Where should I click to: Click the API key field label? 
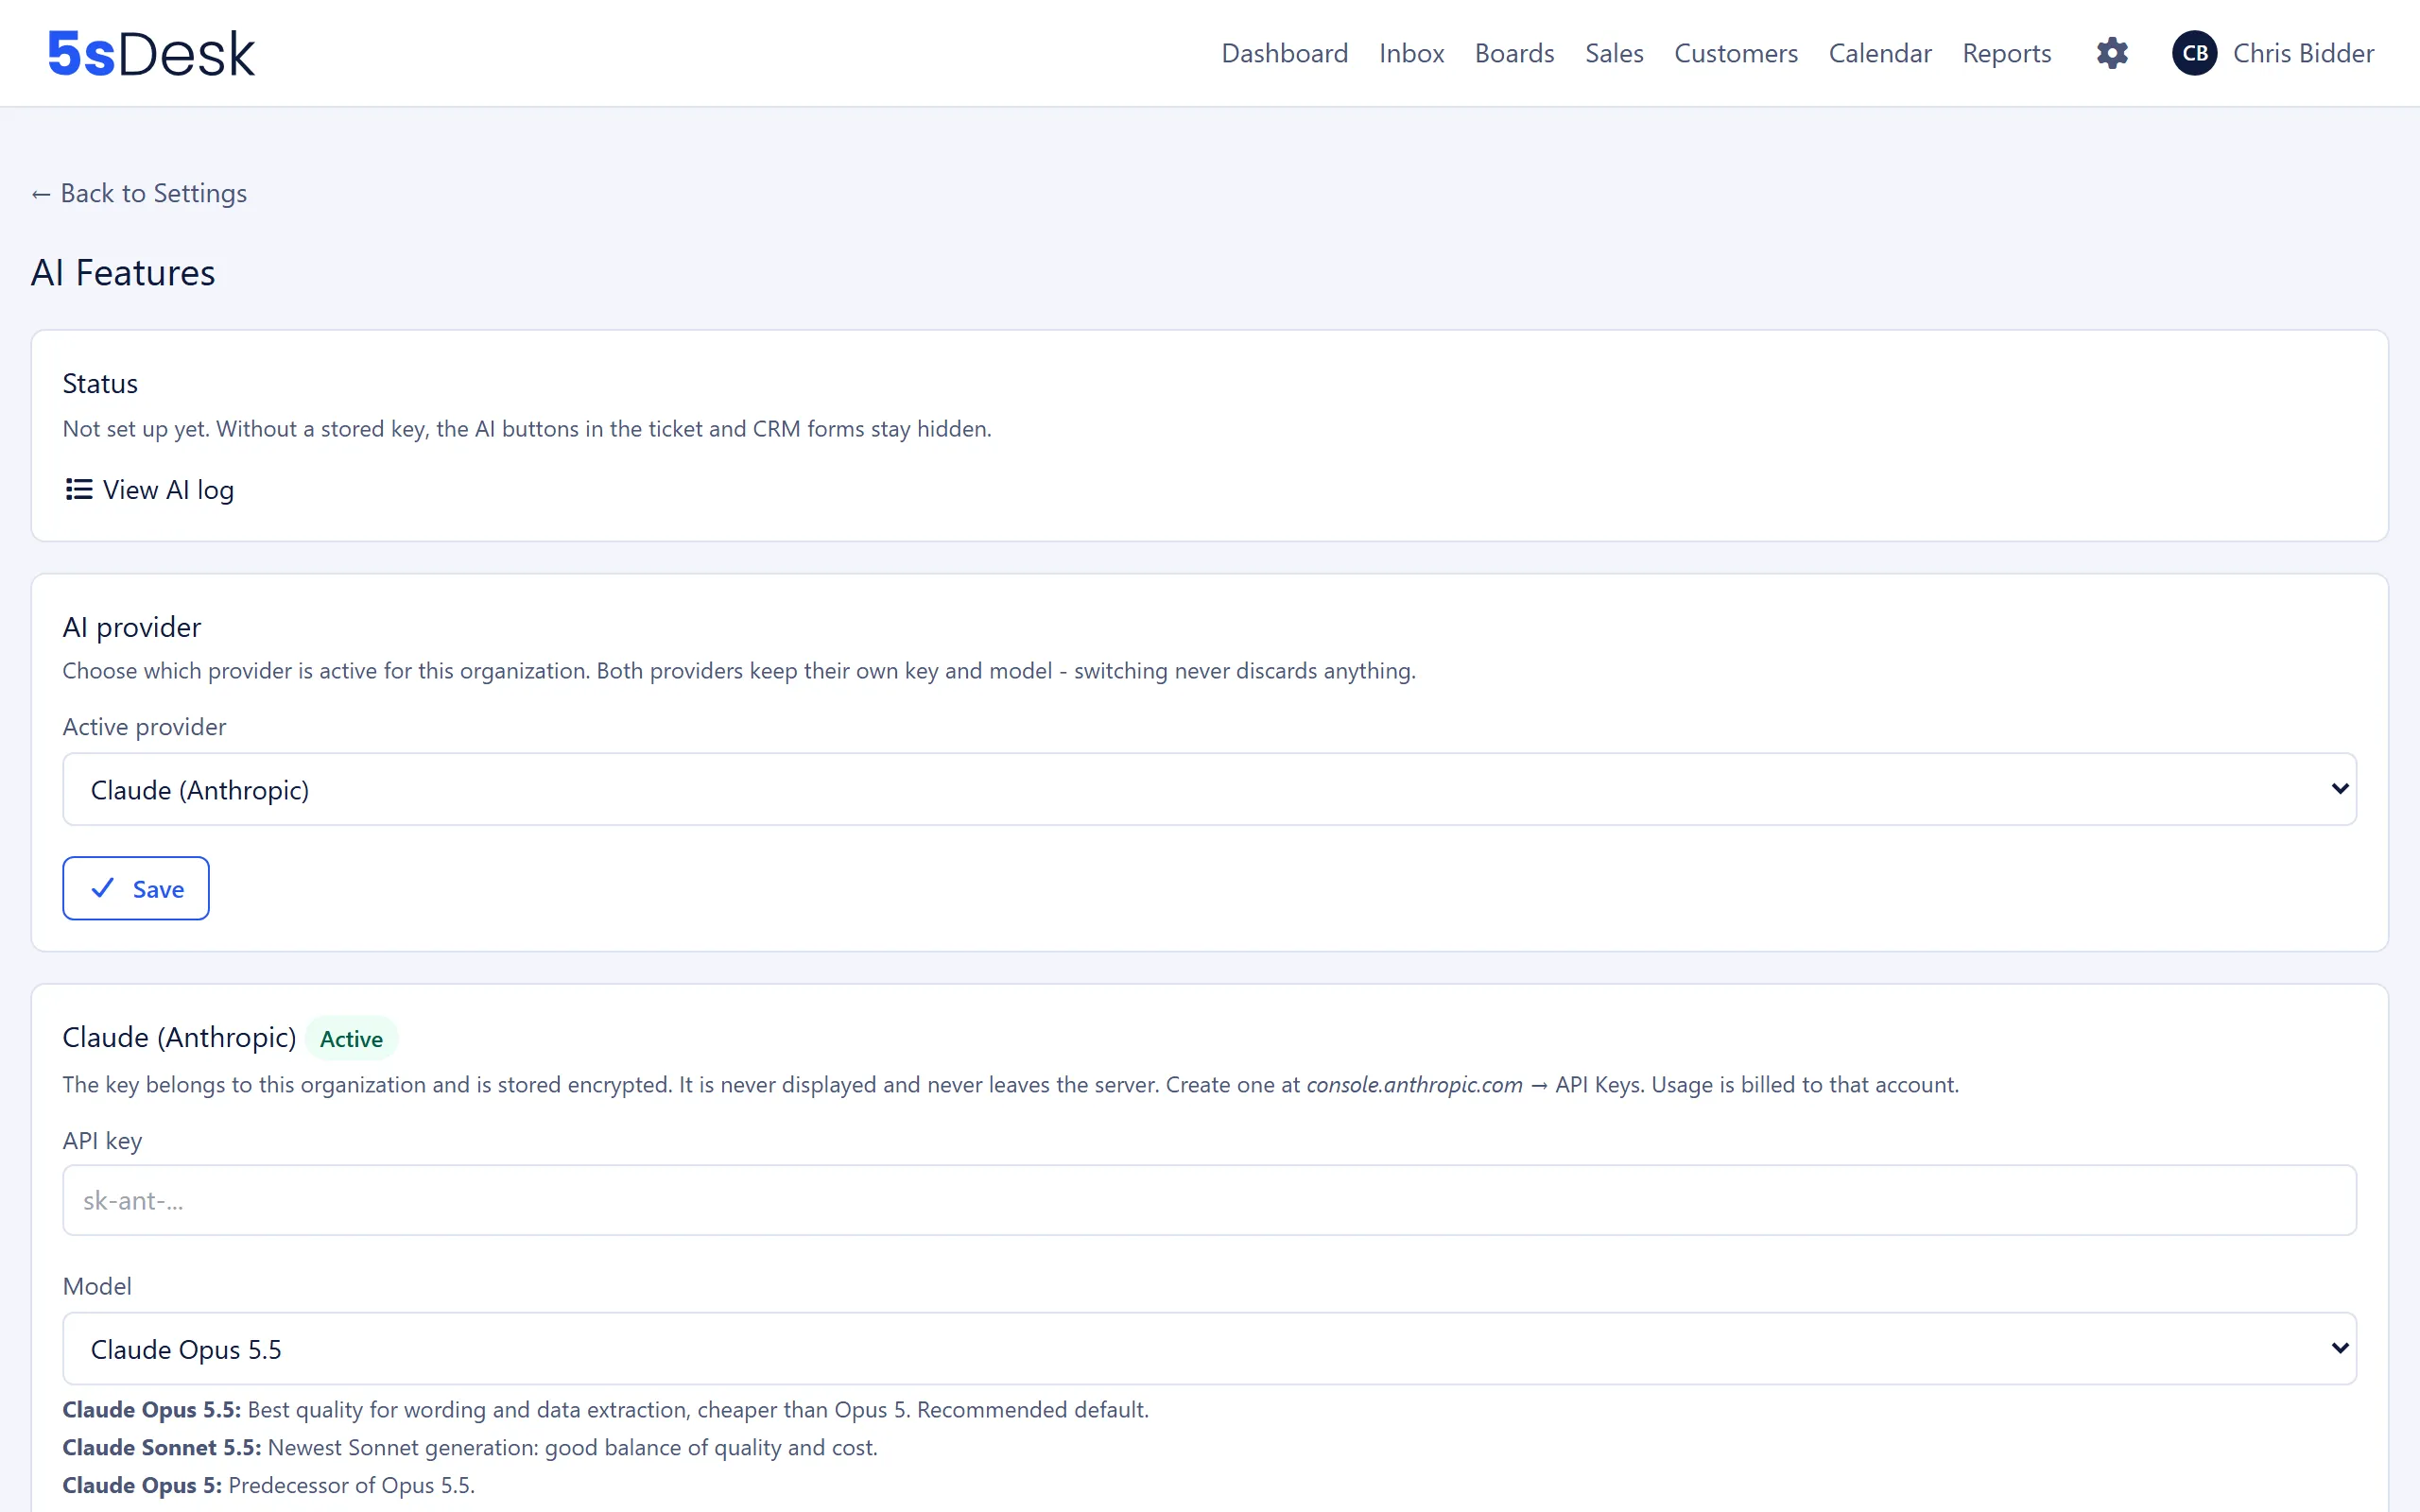102,1140
